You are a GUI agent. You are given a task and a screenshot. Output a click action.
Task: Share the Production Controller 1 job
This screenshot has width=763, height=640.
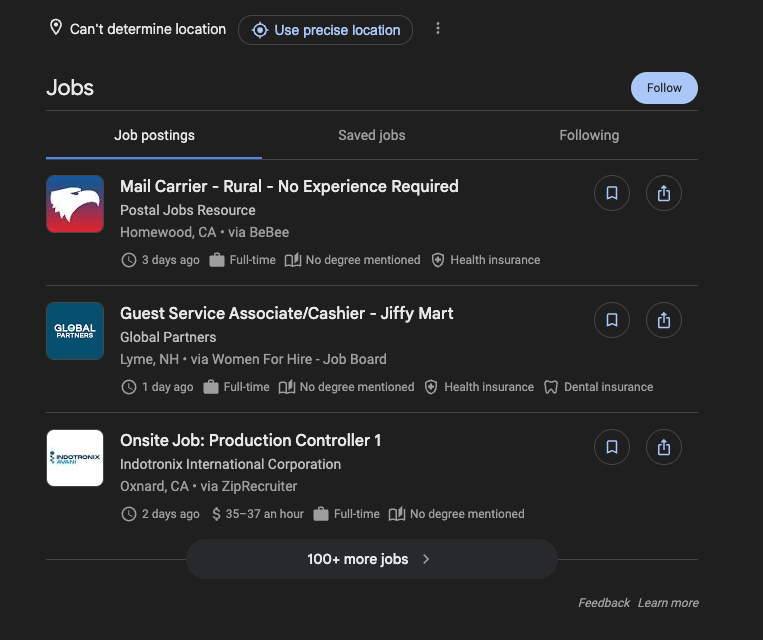click(x=664, y=447)
